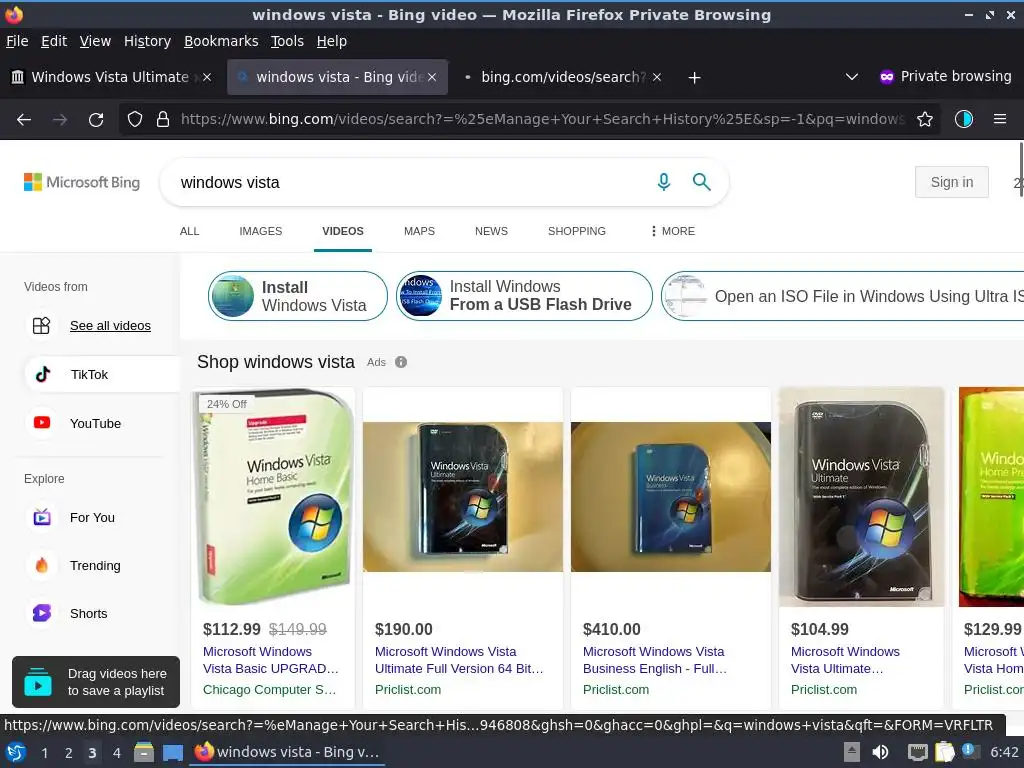Screen dimensions: 1024x768
Task: Open Vista Business English Full link
Action: pos(655,660)
